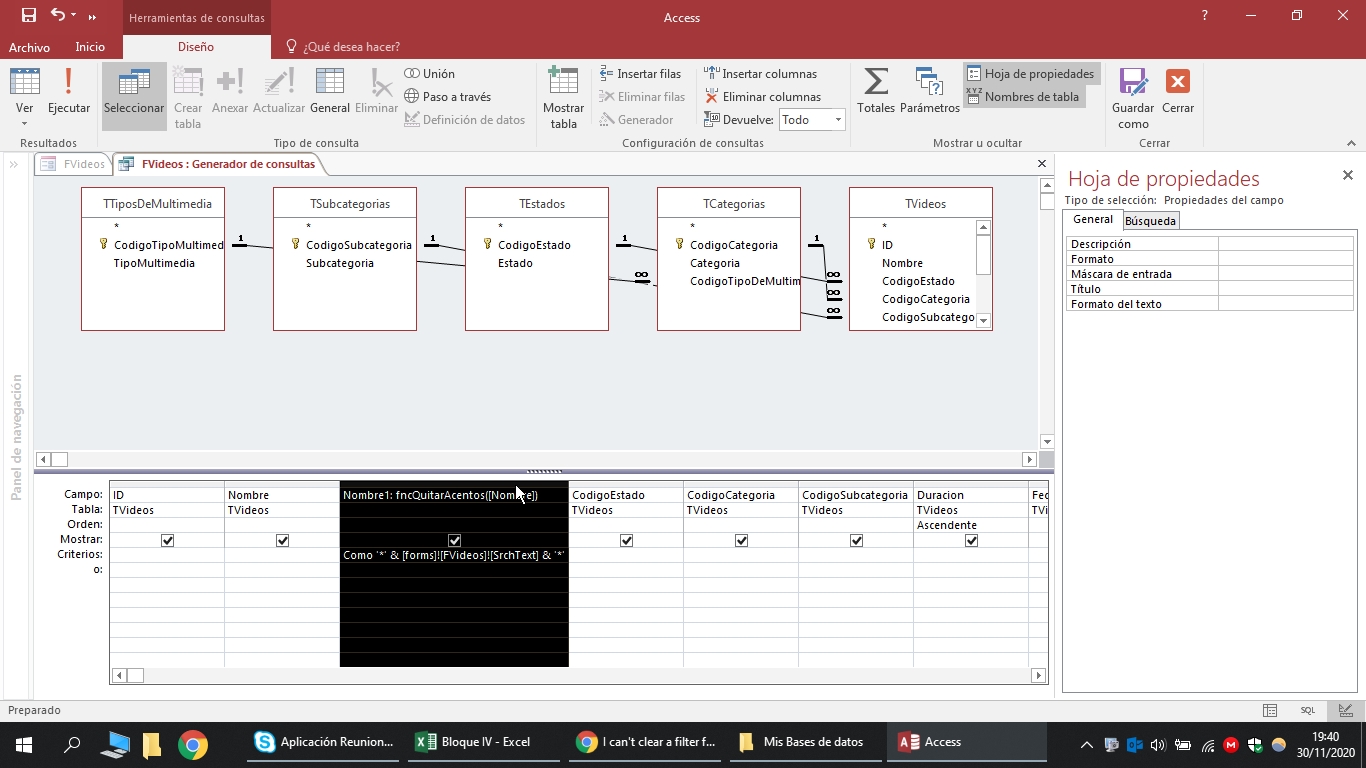
Task: Open Excel Bloque IV from taskbar
Action: [474, 742]
